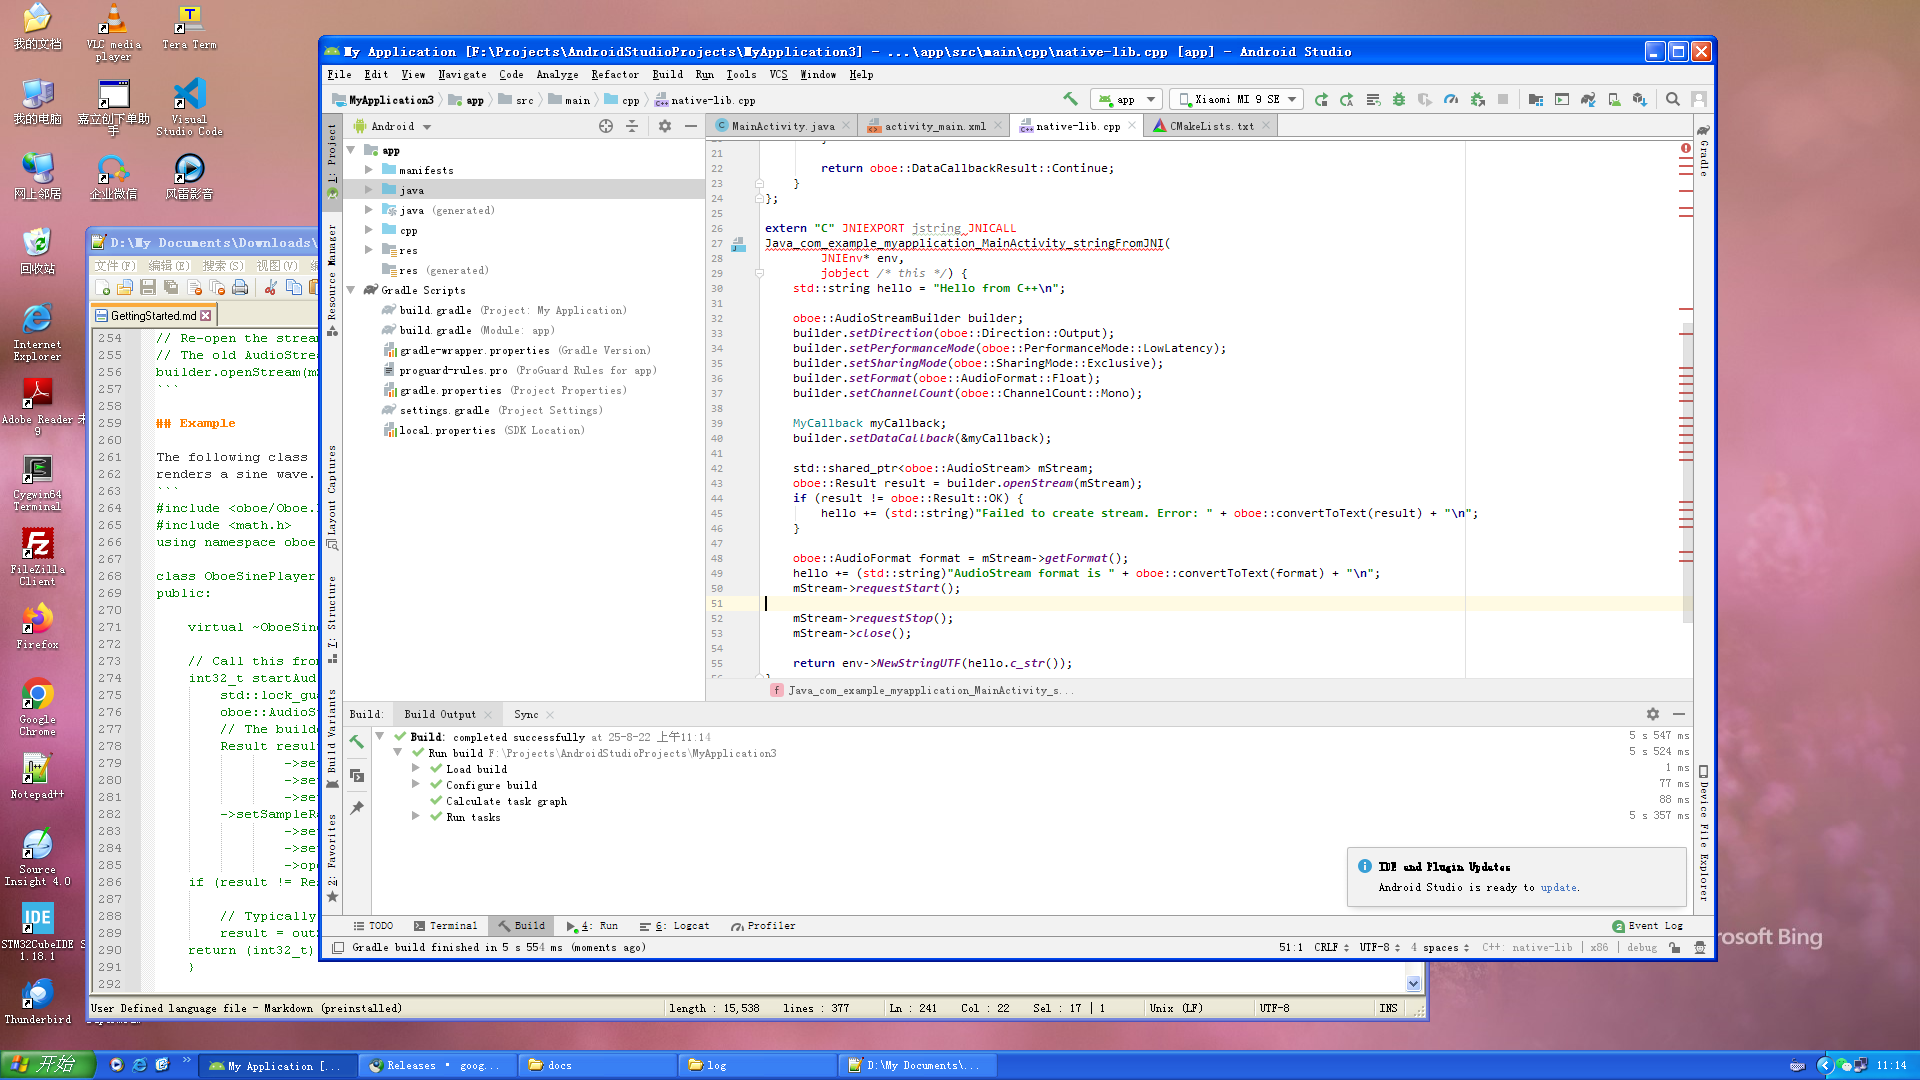Open the Event Log button

1647,925
